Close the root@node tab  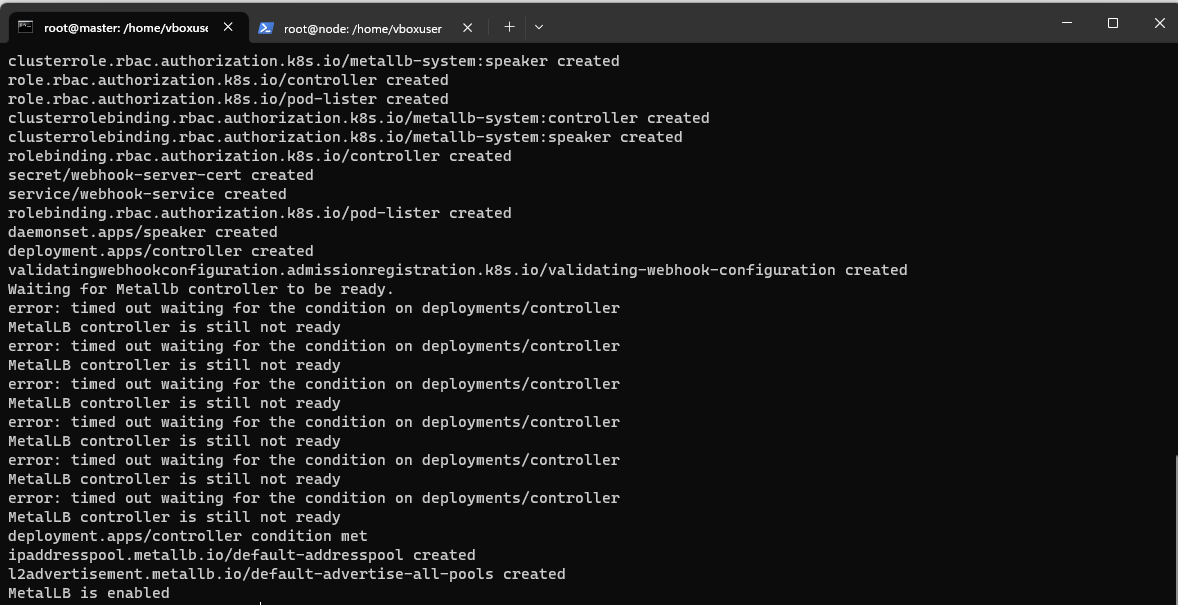coord(467,28)
